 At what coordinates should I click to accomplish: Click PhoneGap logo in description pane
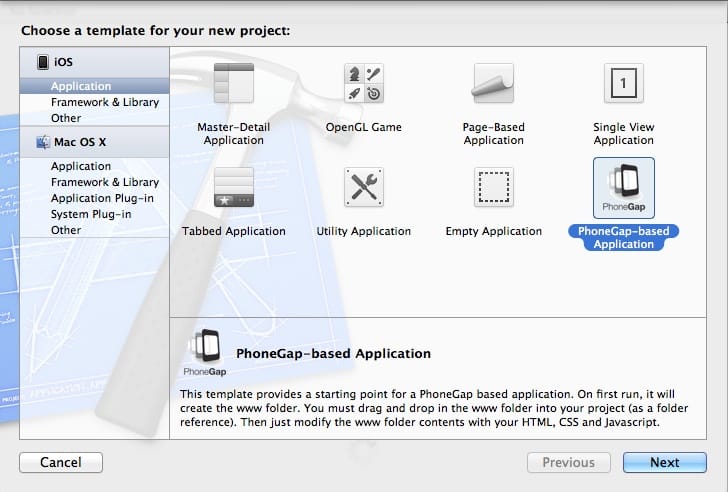point(205,353)
